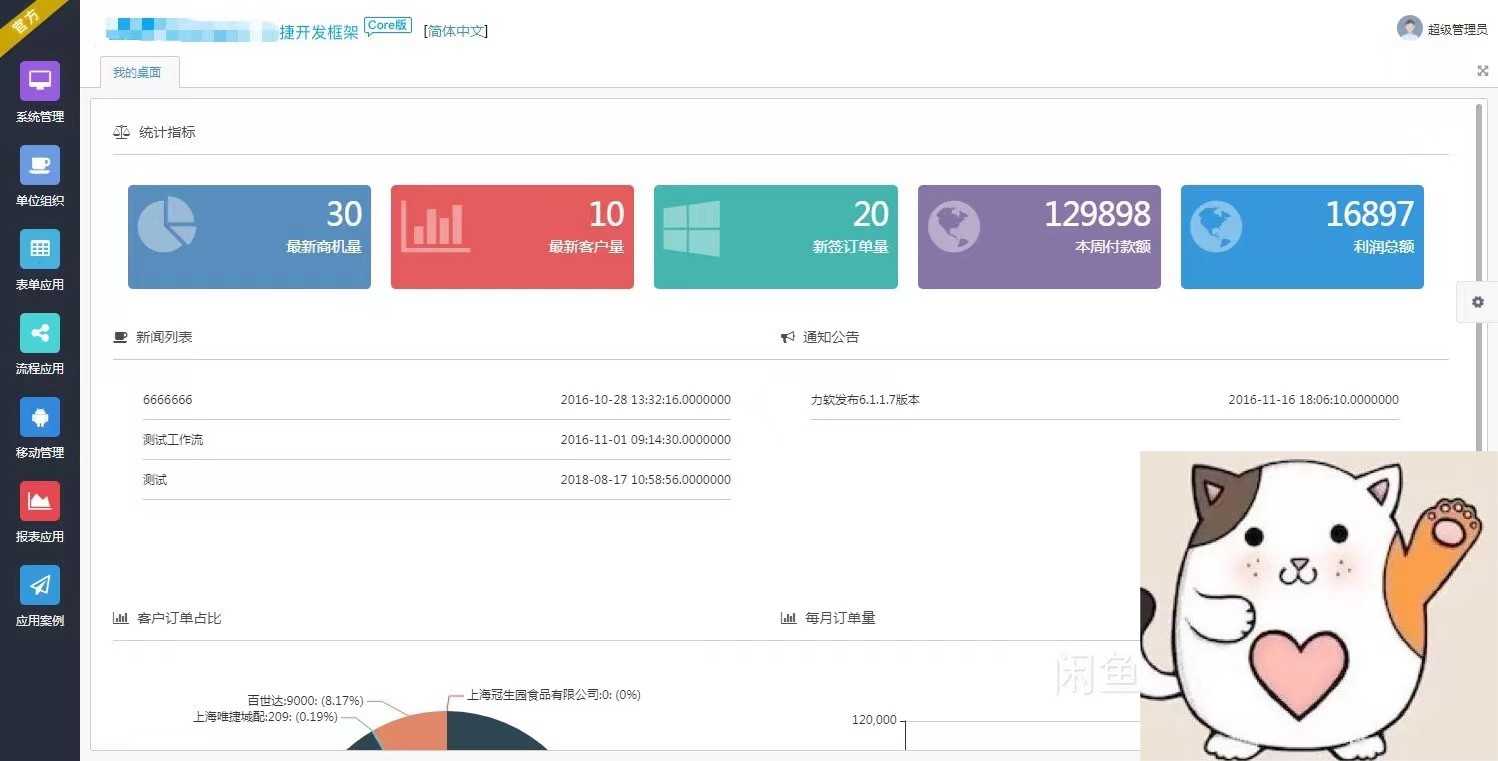Open 流程应用 share icon
The width and height of the screenshot is (1498, 761).
coord(40,333)
